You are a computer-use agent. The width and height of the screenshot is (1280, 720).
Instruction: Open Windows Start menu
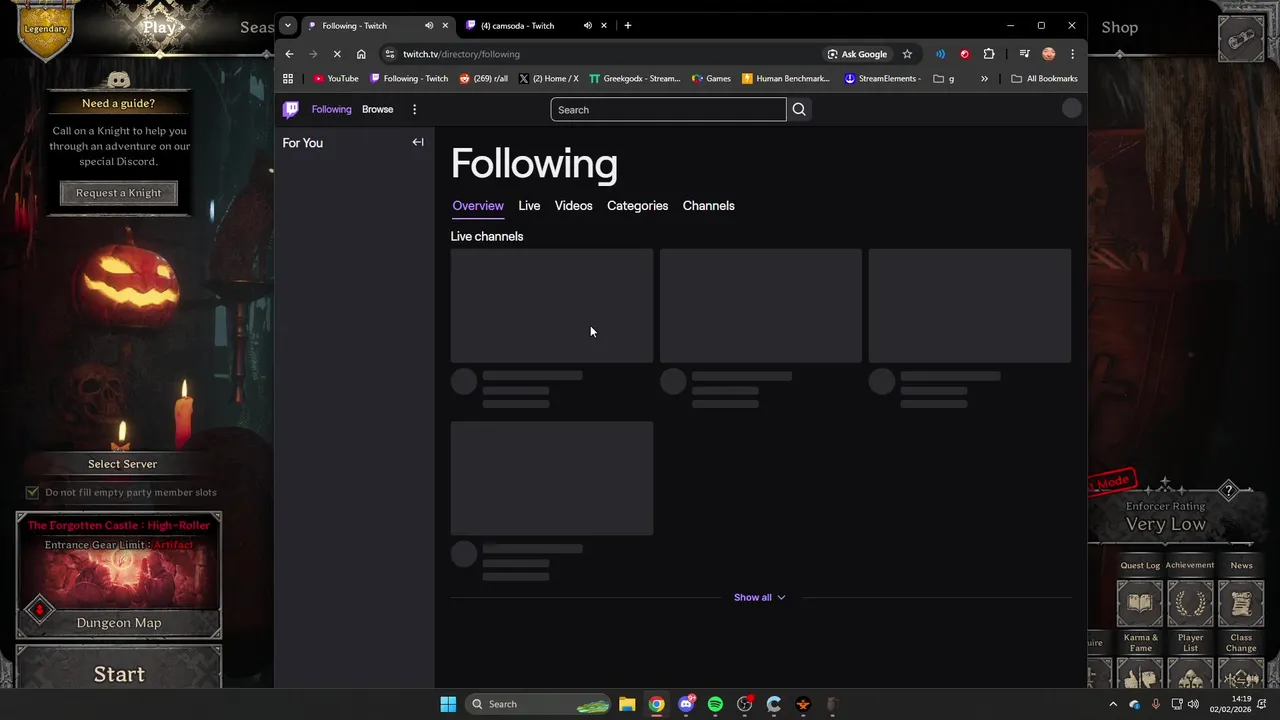448,704
